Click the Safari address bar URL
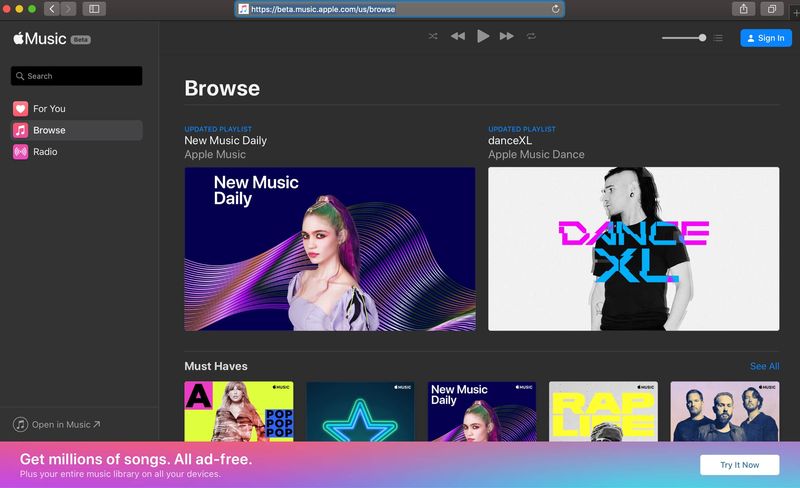800x488 pixels. [x=323, y=9]
